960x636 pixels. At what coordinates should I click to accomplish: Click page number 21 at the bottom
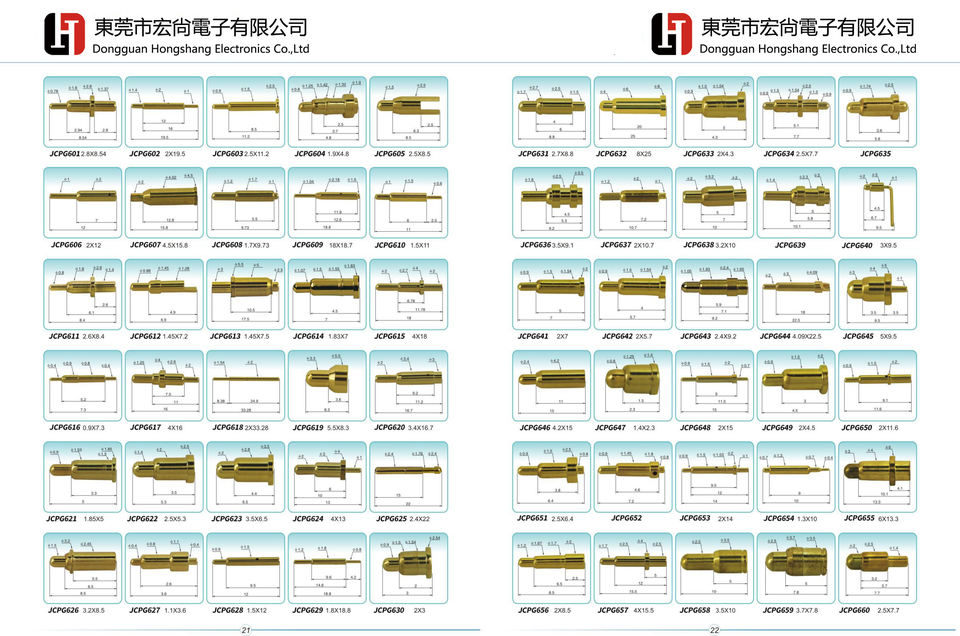pyautogui.click(x=246, y=630)
